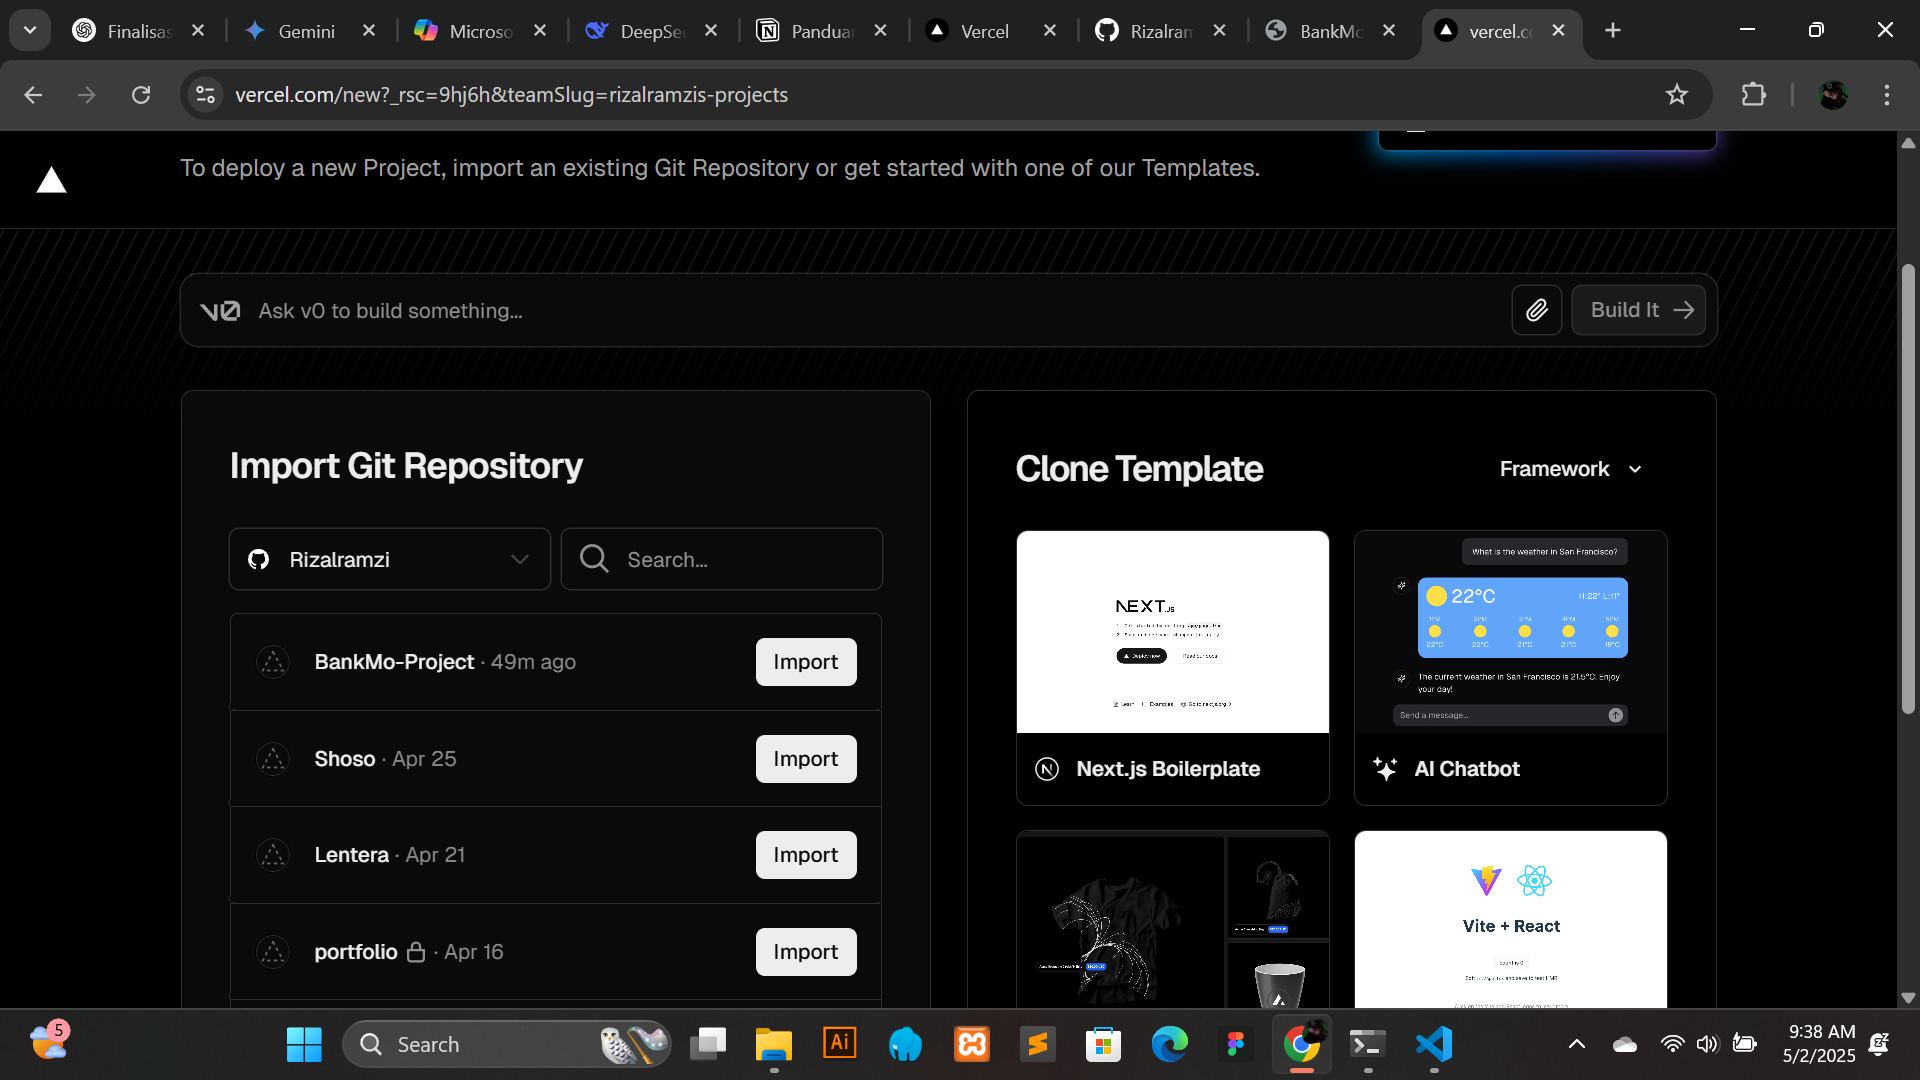Screen dimensions: 1920x1080
Task: Go back to previous page
Action: (x=33, y=95)
